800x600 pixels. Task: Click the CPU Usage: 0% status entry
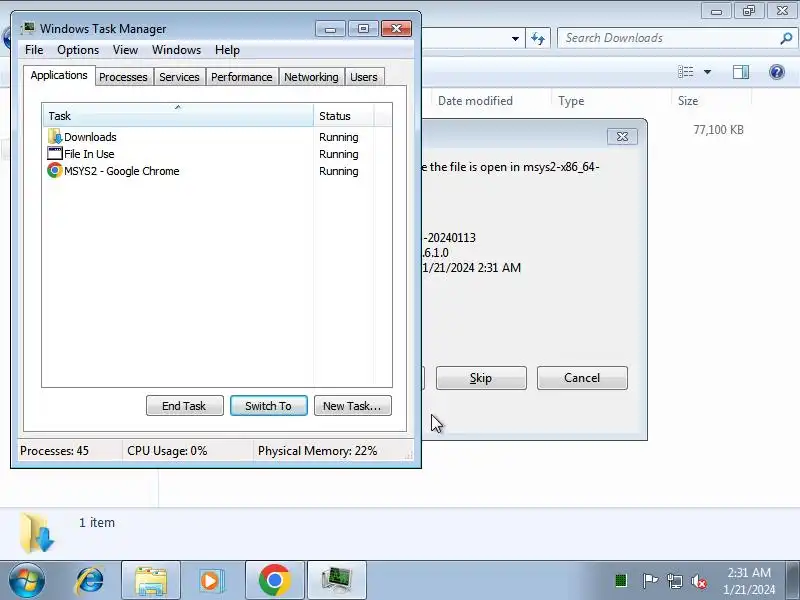167,451
